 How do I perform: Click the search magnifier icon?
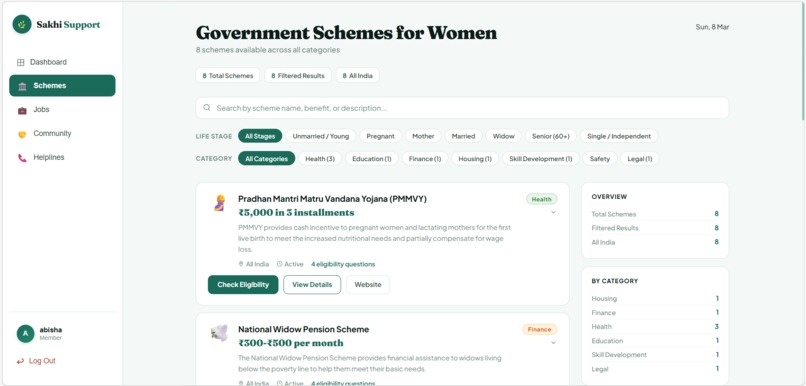[x=207, y=107]
